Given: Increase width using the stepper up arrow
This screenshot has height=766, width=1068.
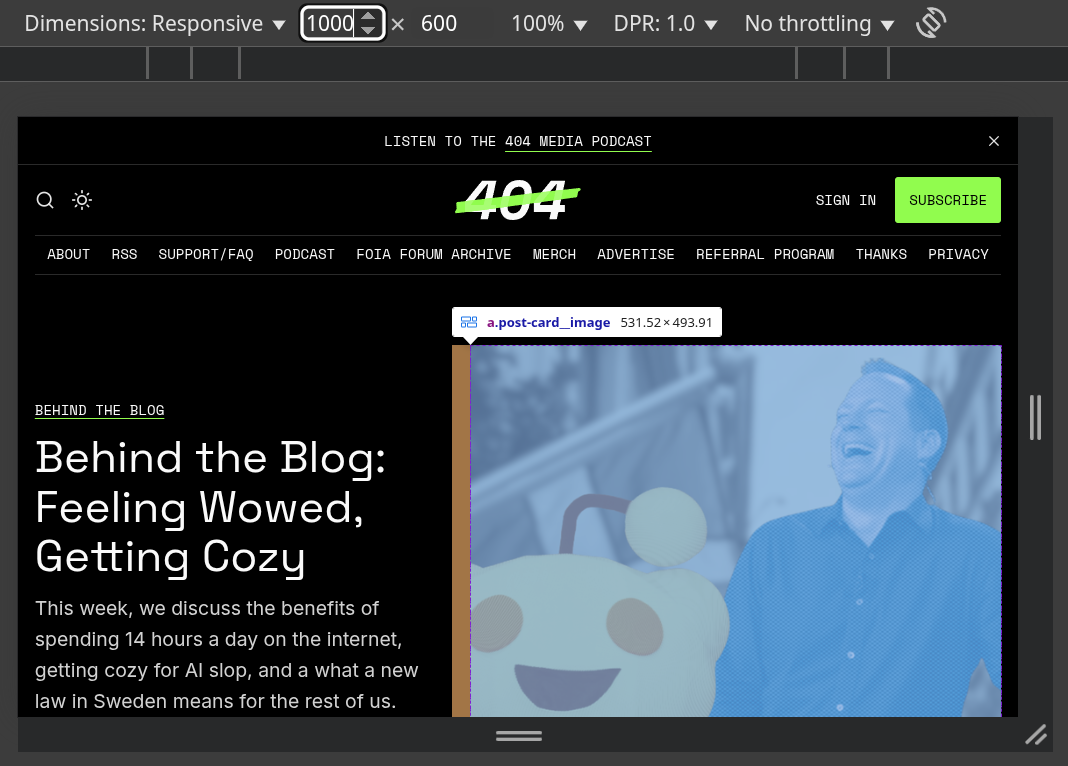Looking at the screenshot, I should [x=368, y=17].
